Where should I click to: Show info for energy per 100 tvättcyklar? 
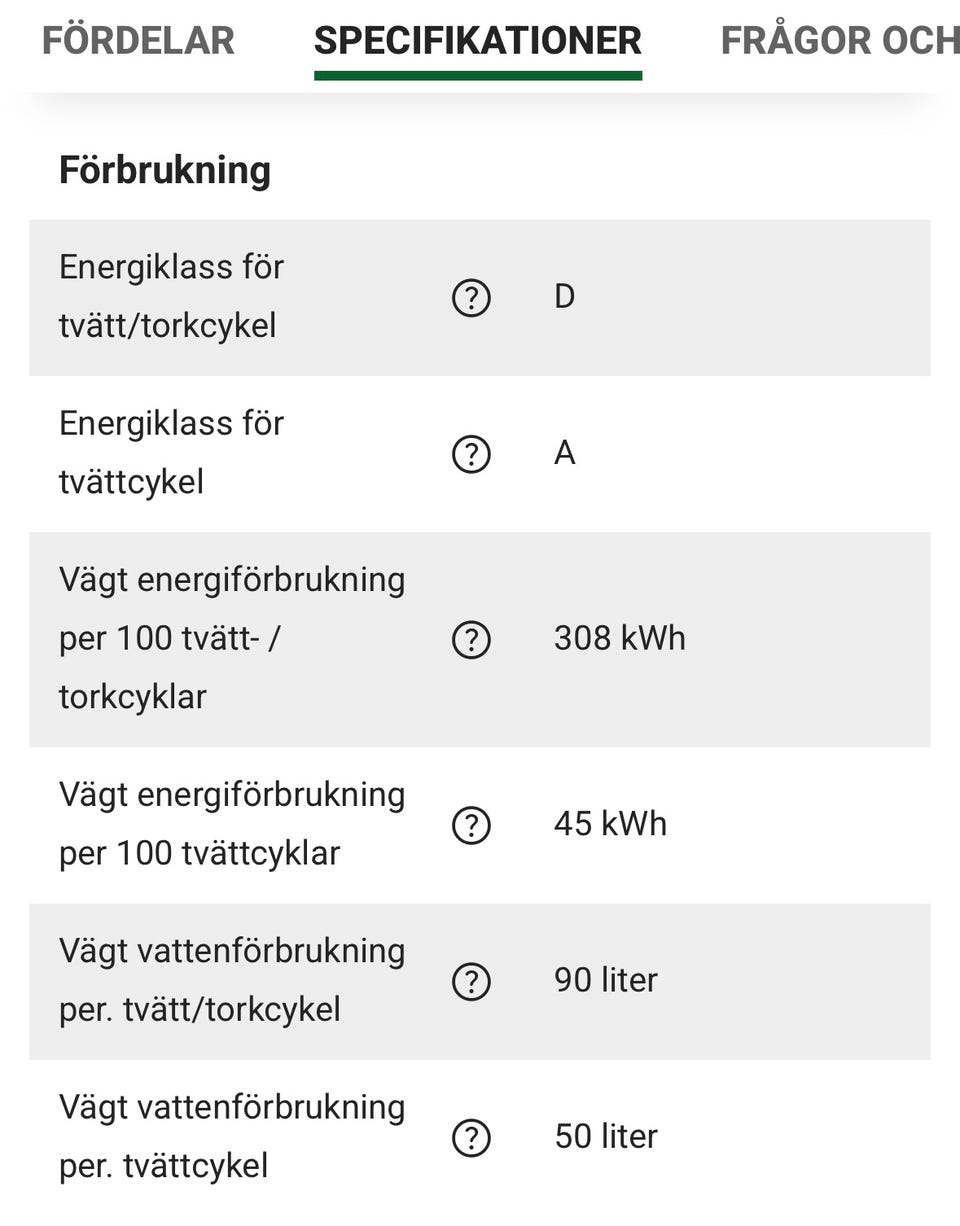pos(471,826)
